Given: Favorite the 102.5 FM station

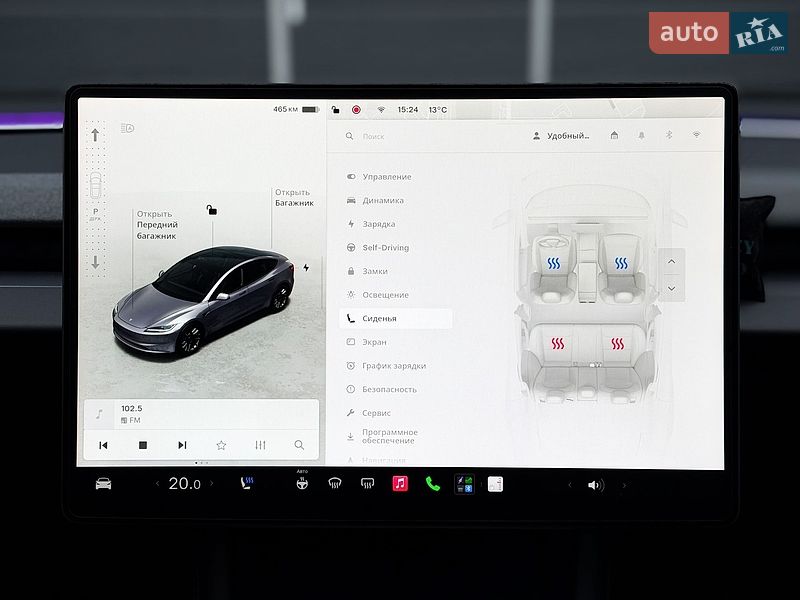Looking at the screenshot, I should click(x=221, y=445).
